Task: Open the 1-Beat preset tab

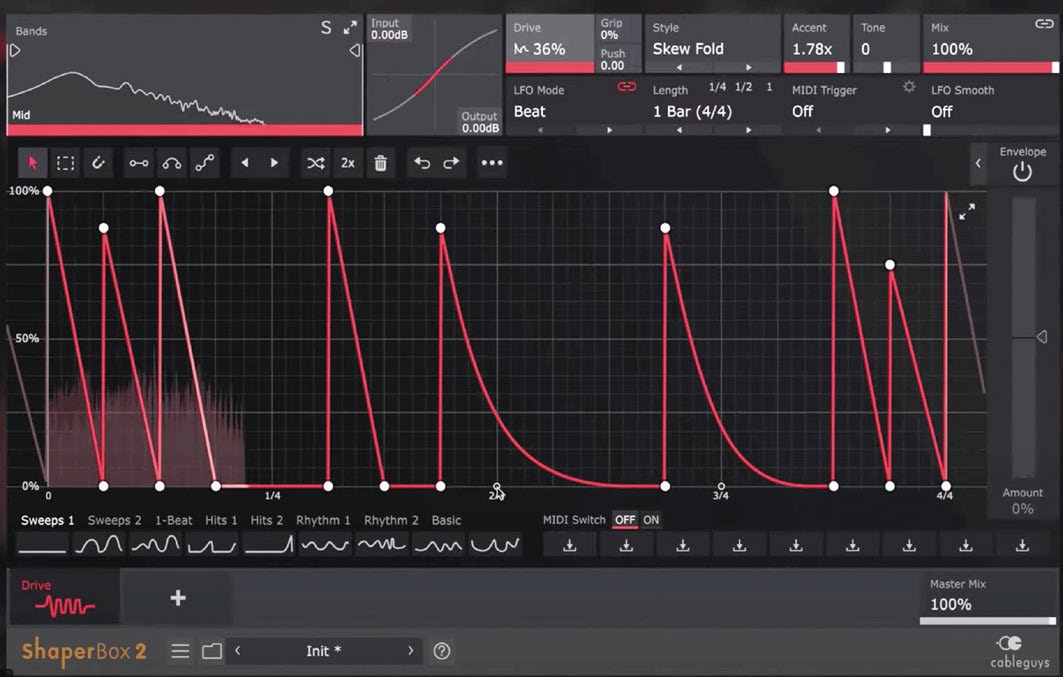Action: point(174,520)
